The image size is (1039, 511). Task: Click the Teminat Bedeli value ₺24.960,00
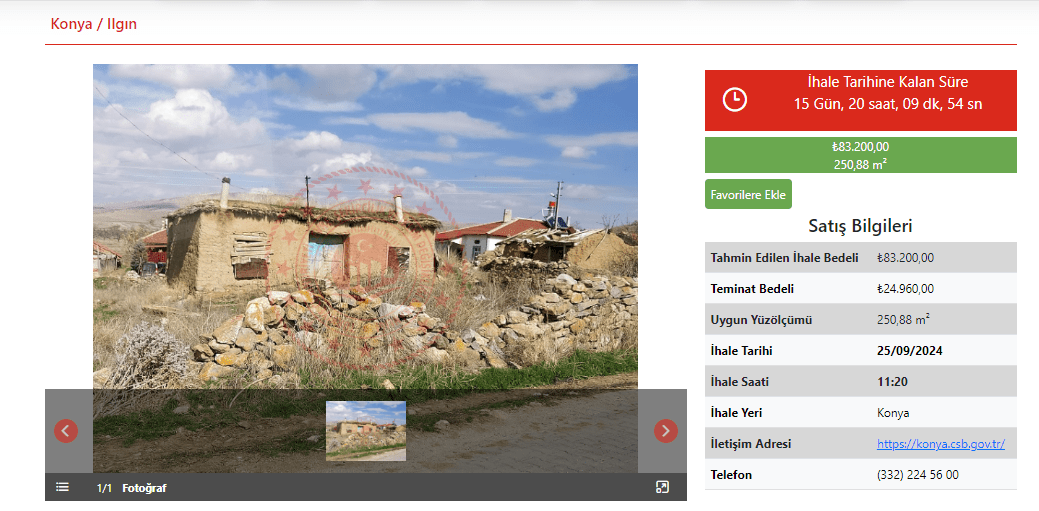point(905,289)
